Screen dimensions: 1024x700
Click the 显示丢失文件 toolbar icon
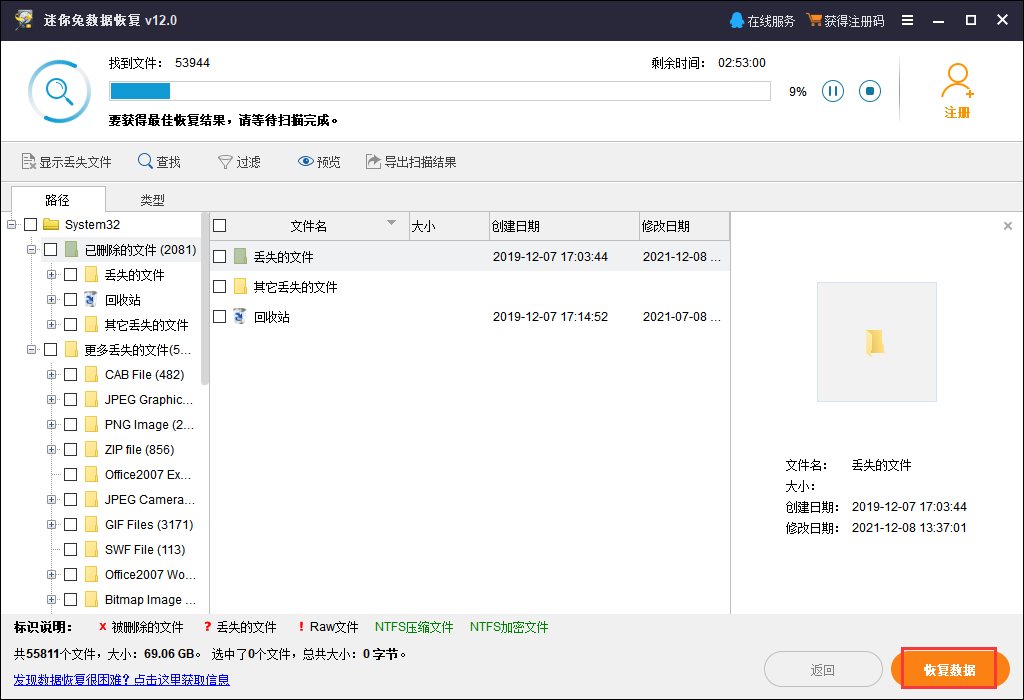click(x=28, y=161)
